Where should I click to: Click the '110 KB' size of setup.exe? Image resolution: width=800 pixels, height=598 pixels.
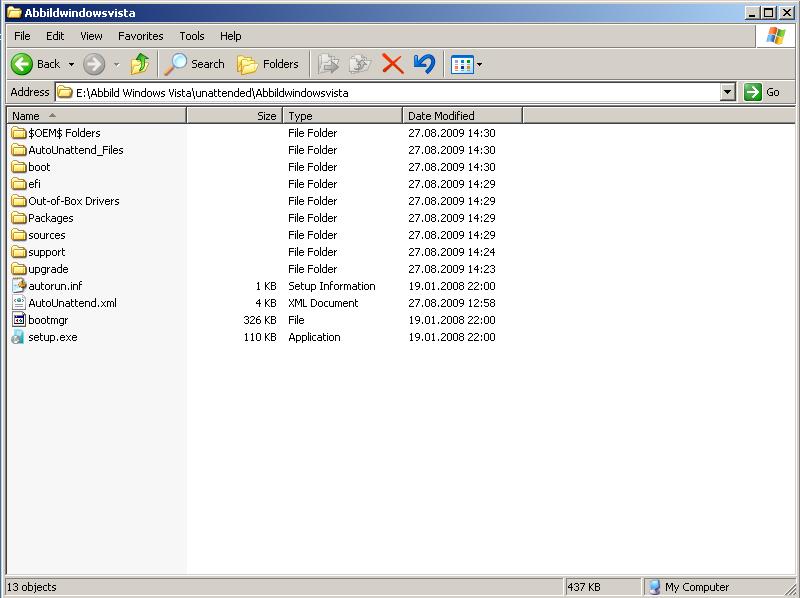[260, 337]
